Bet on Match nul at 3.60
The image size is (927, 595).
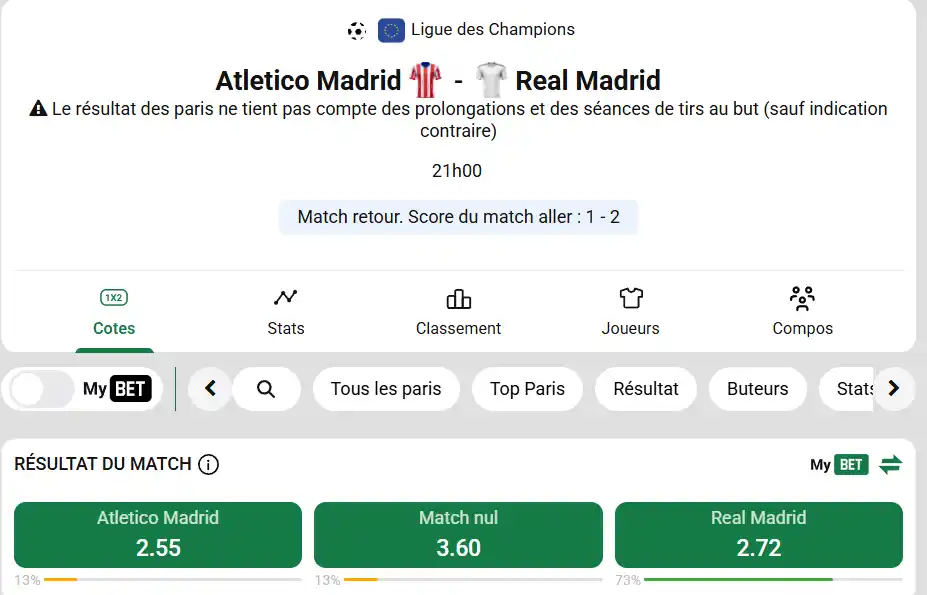pos(458,534)
